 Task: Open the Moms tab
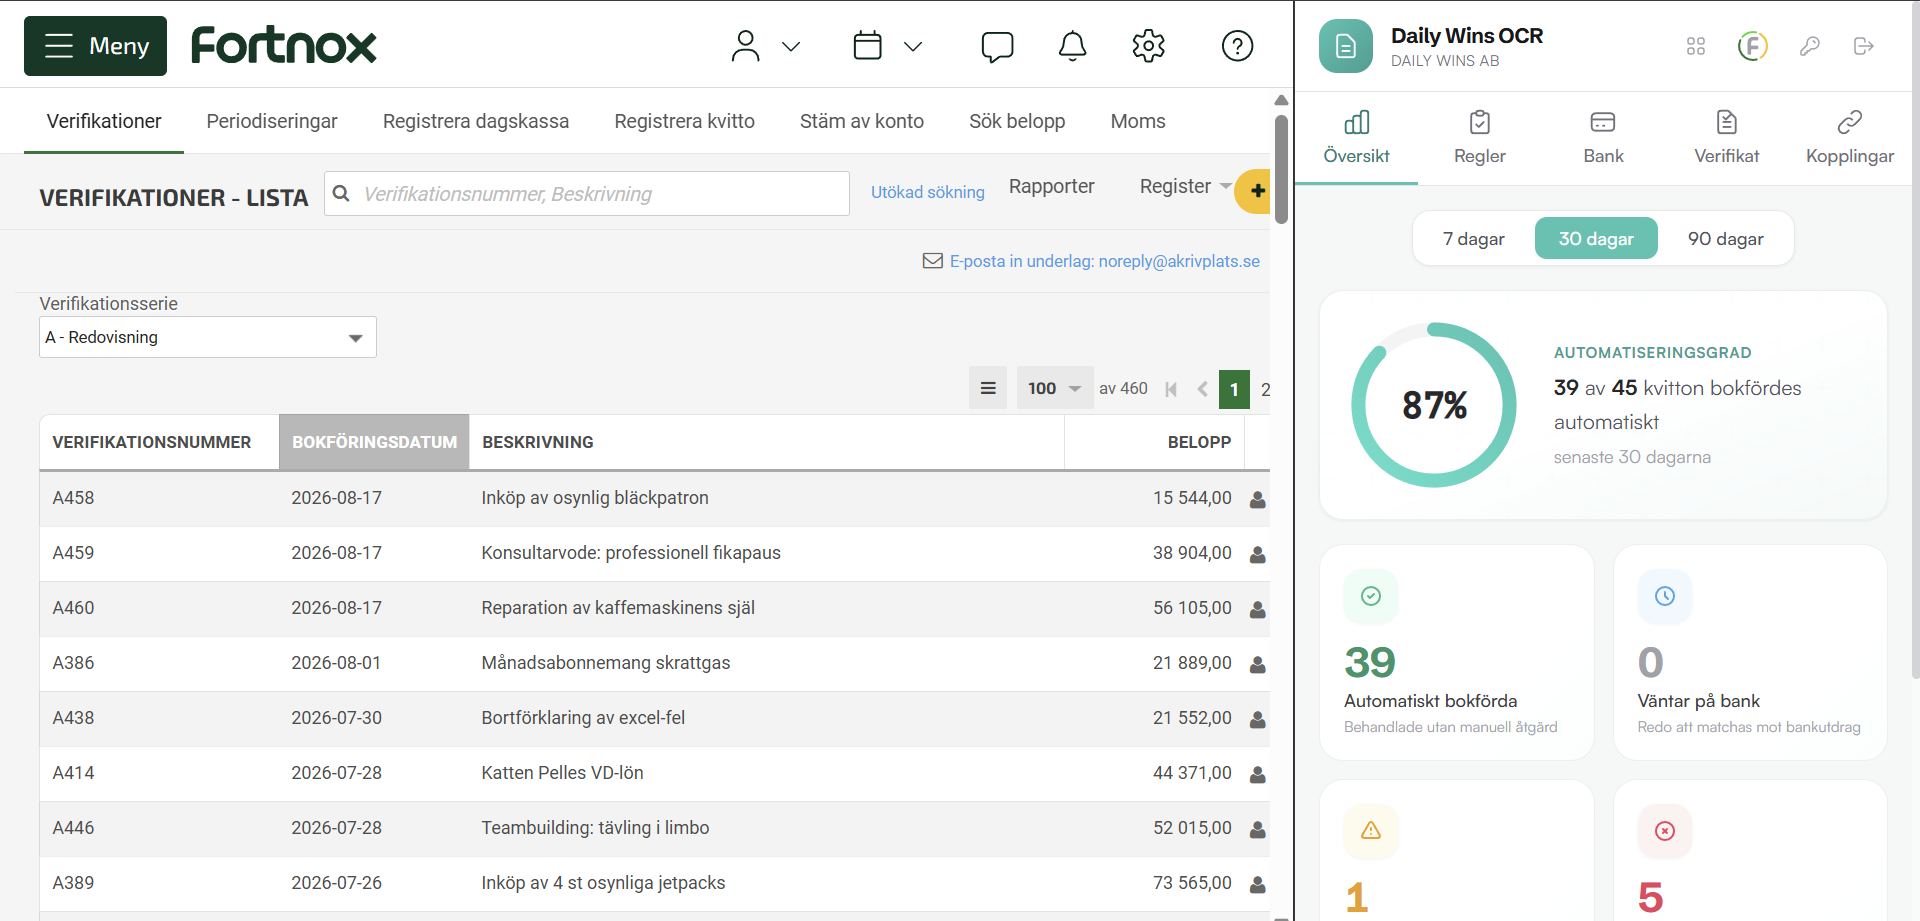pyautogui.click(x=1138, y=121)
